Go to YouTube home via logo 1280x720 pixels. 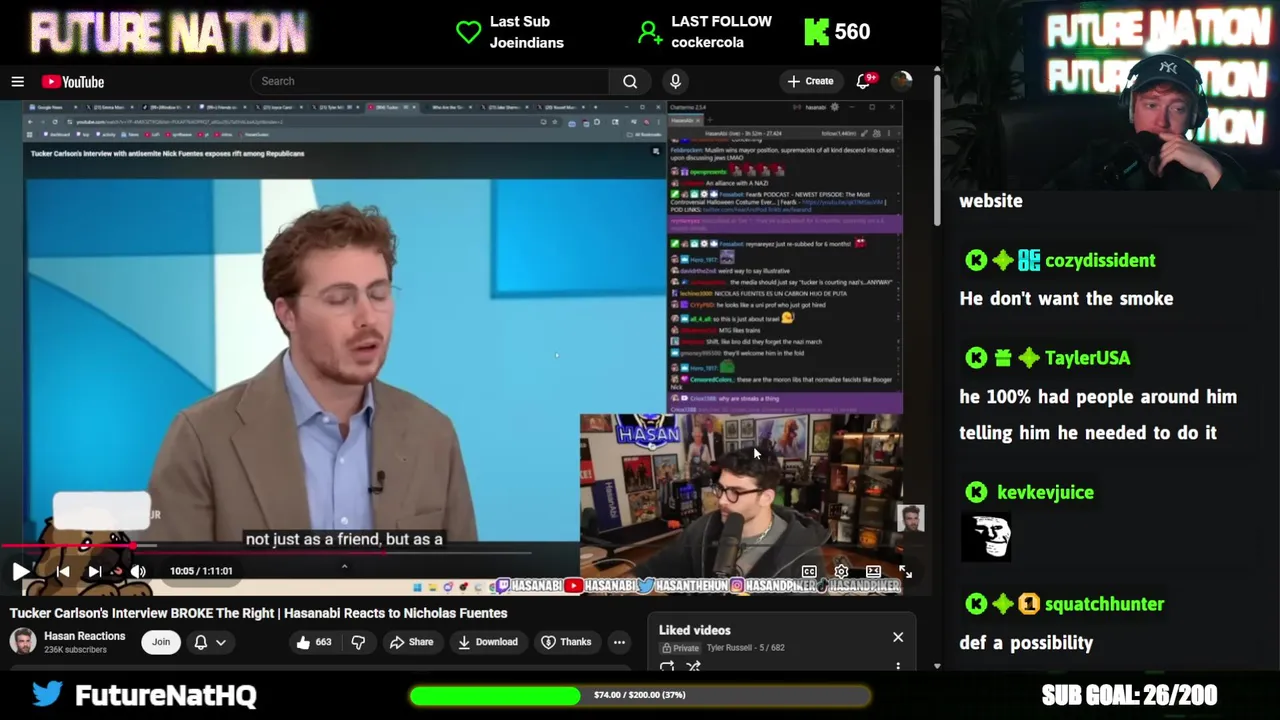(x=73, y=82)
